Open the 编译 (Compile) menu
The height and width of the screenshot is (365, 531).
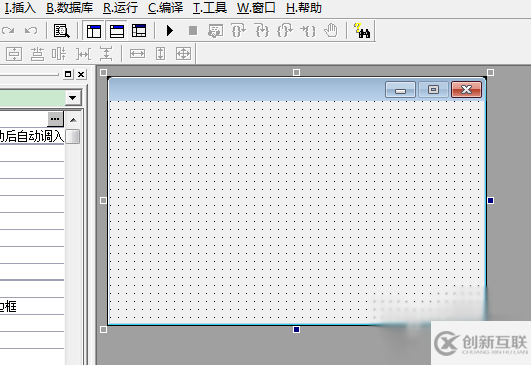click(166, 8)
